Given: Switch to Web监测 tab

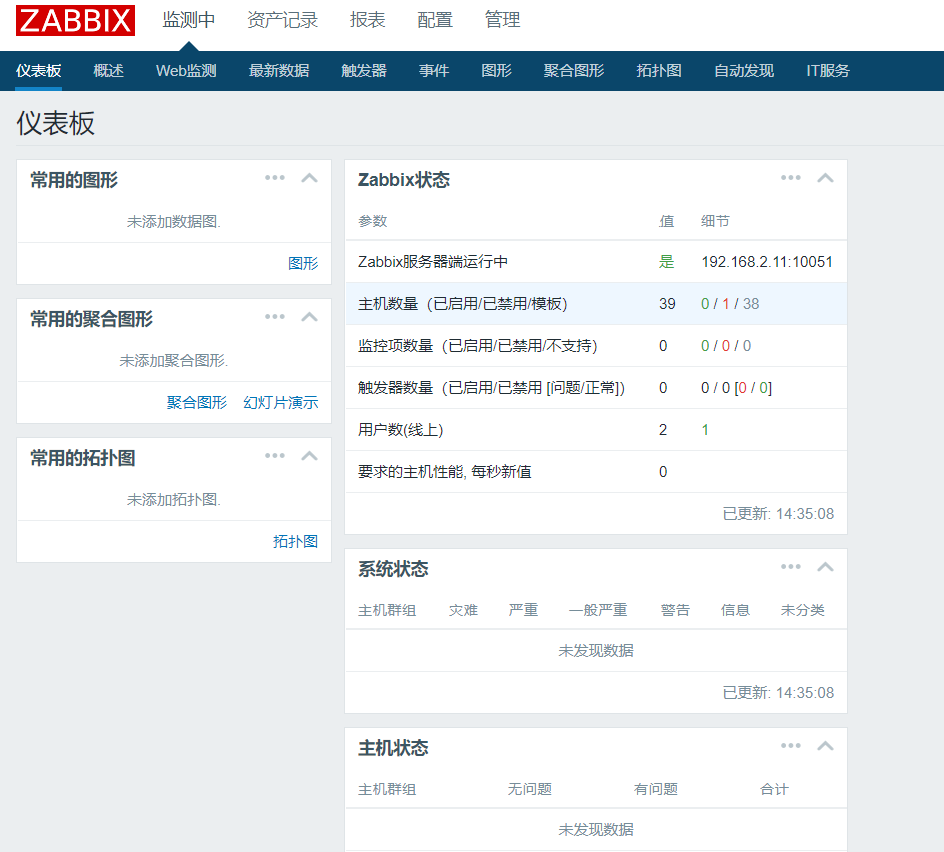Looking at the screenshot, I should [186, 70].
